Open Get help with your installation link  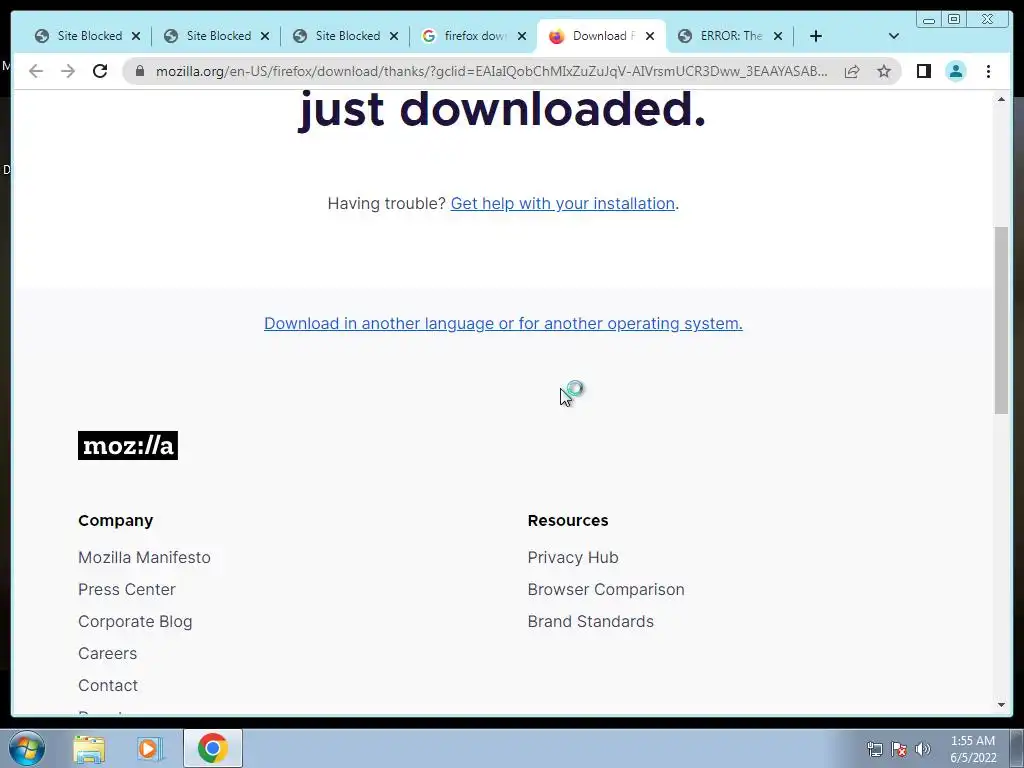(562, 204)
